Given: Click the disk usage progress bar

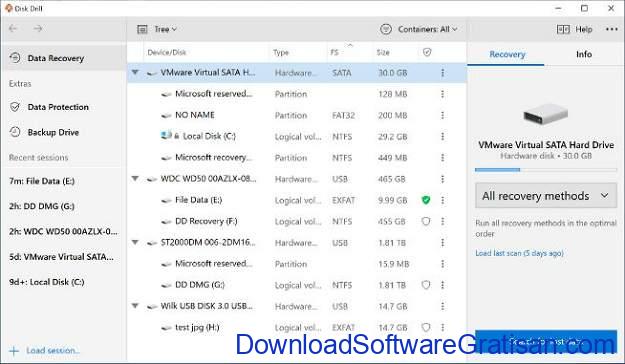Looking at the screenshot, I should 546,170.
